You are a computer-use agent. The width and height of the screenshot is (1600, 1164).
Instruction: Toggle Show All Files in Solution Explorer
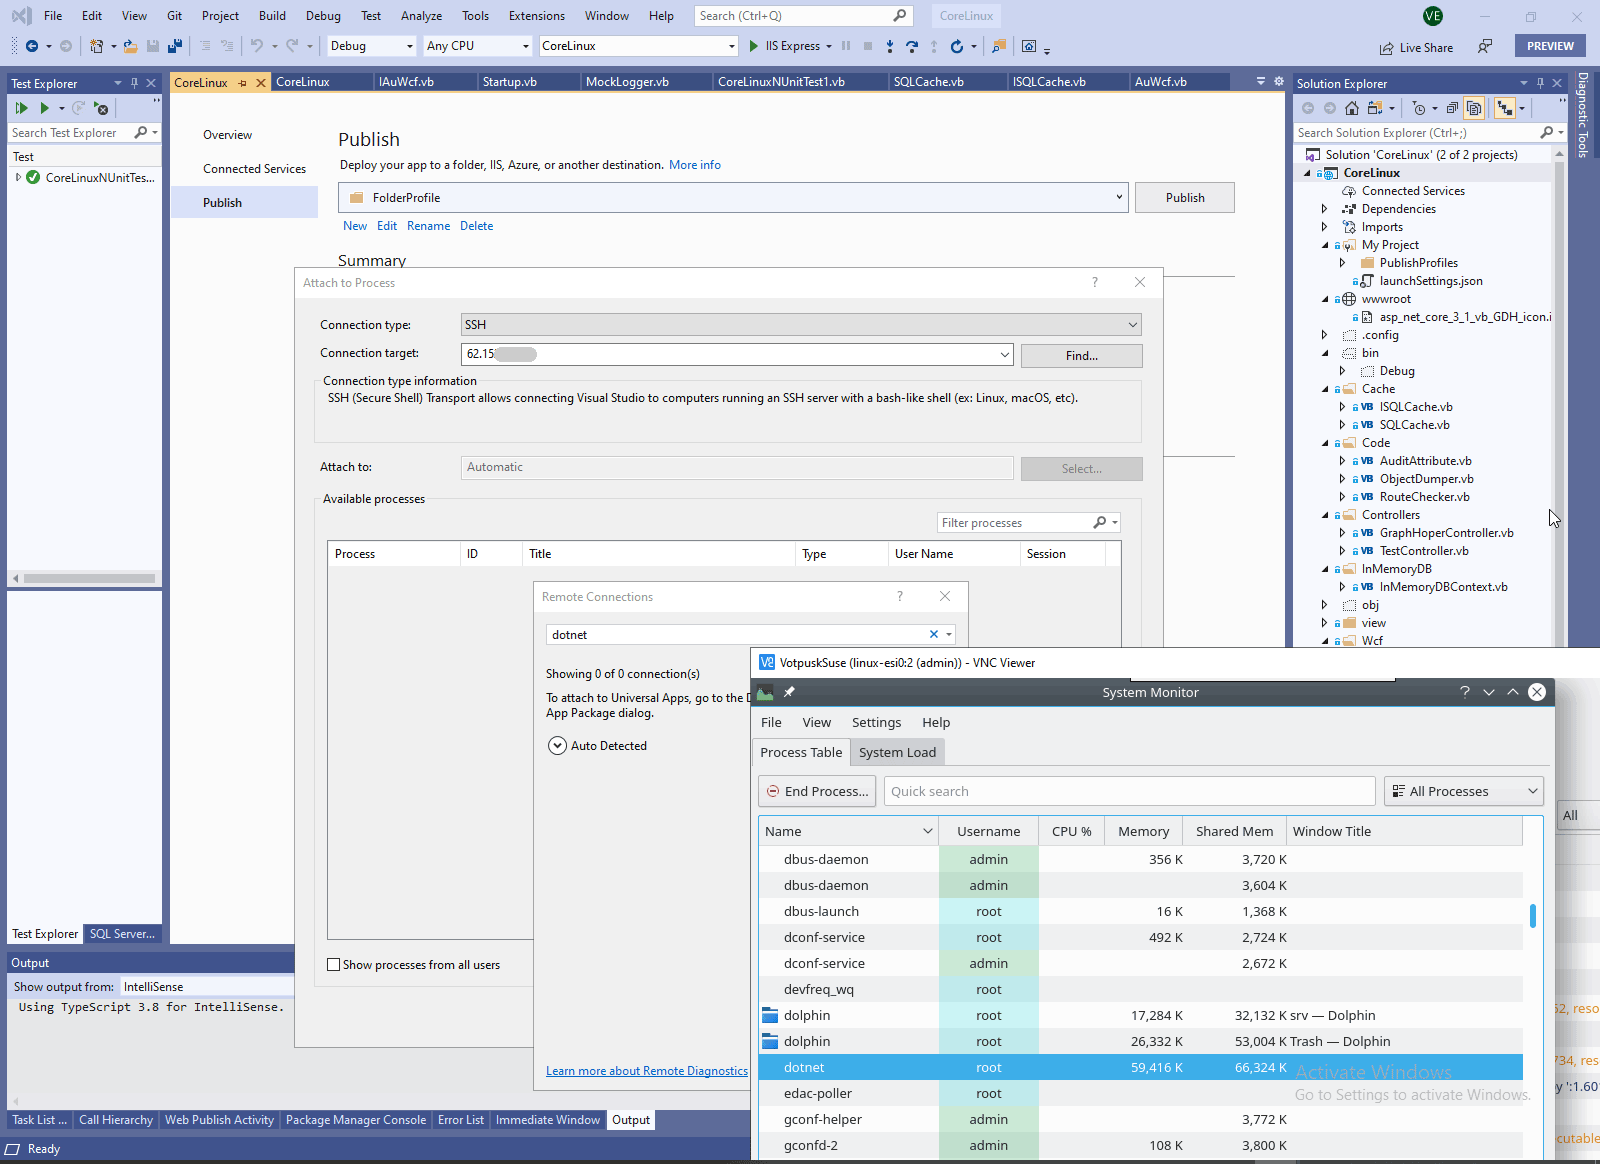click(x=1474, y=108)
